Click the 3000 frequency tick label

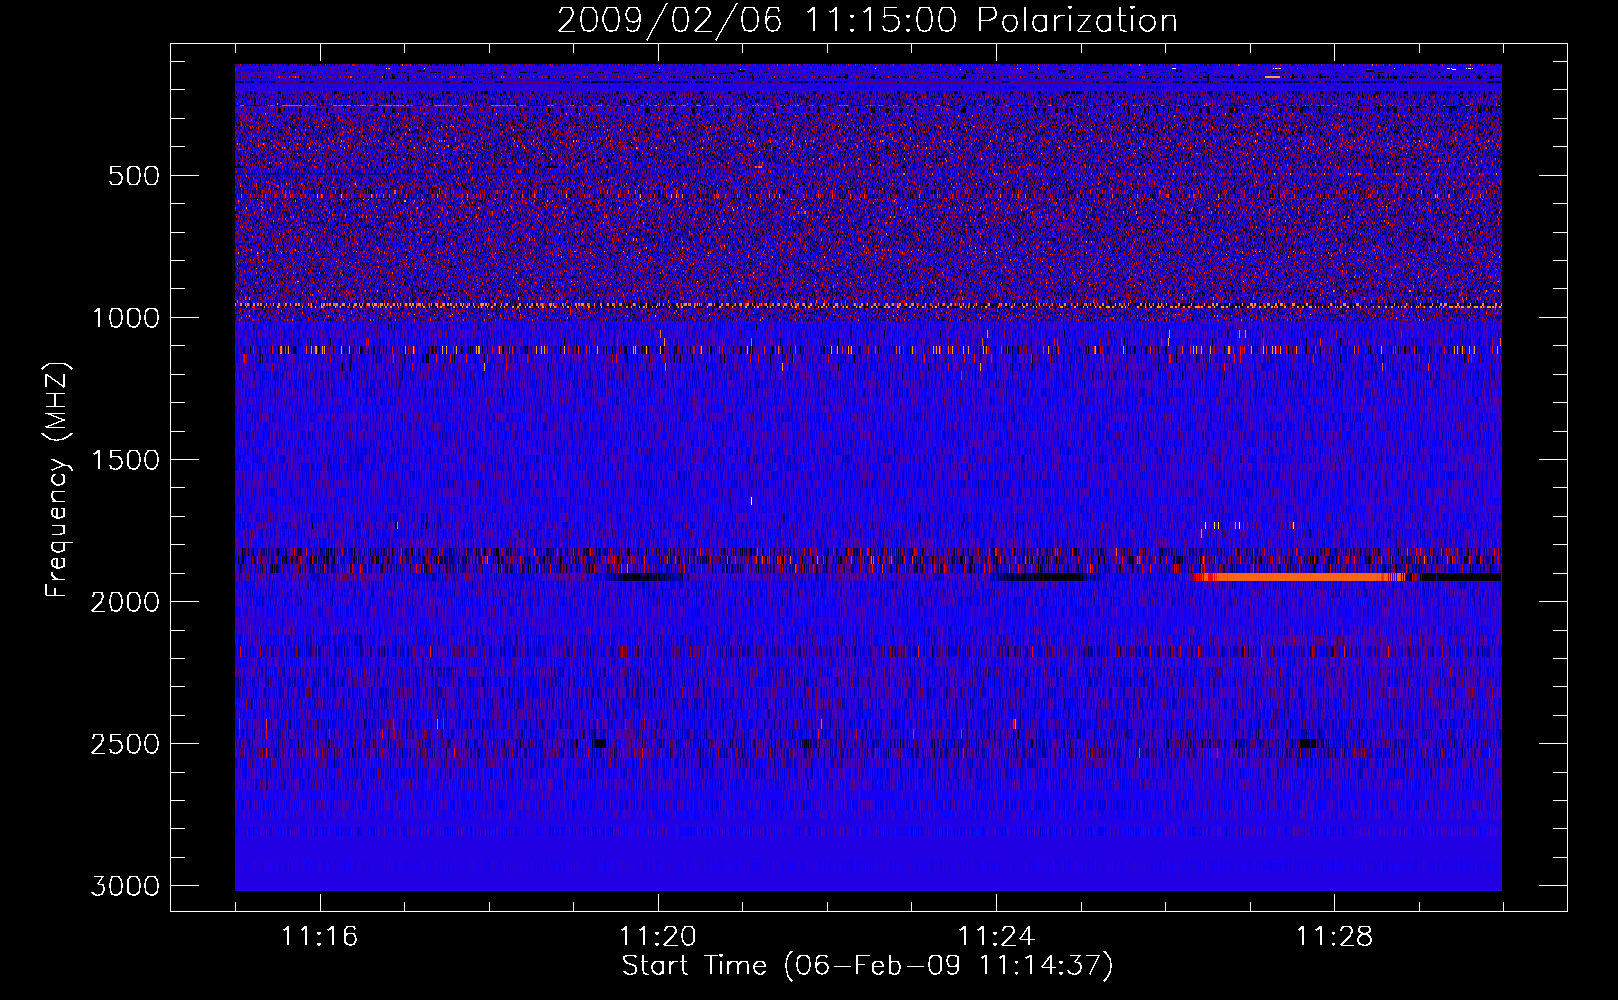pyautogui.click(x=126, y=886)
